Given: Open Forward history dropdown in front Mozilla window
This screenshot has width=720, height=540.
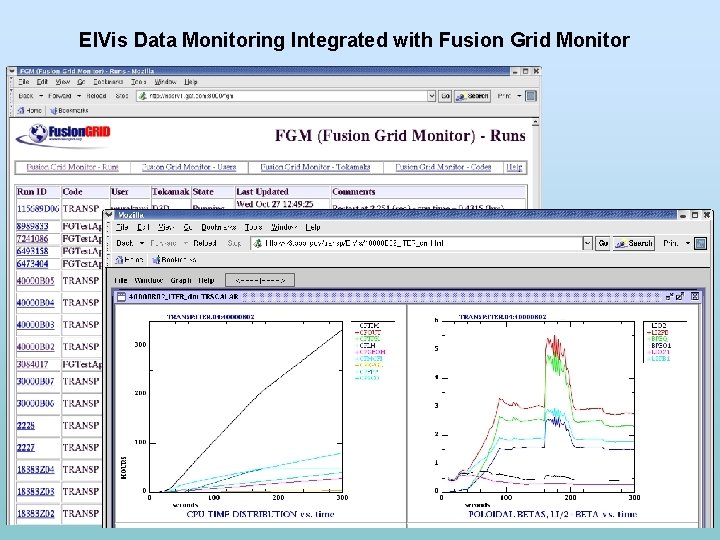Looking at the screenshot, I should point(186,243).
